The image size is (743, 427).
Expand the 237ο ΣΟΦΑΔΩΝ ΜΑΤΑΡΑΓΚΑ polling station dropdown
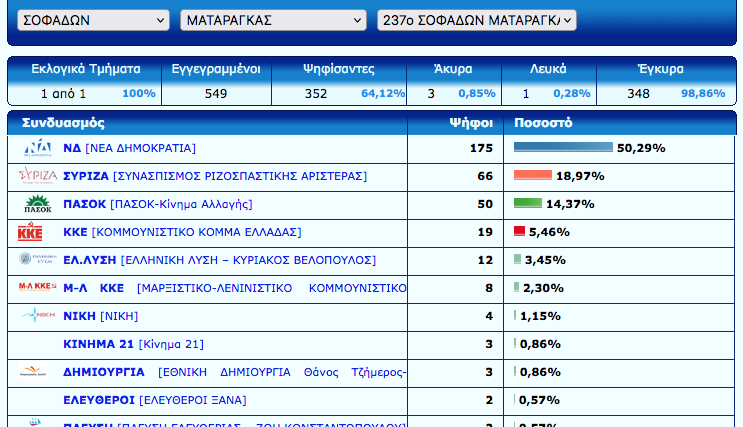click(x=477, y=20)
